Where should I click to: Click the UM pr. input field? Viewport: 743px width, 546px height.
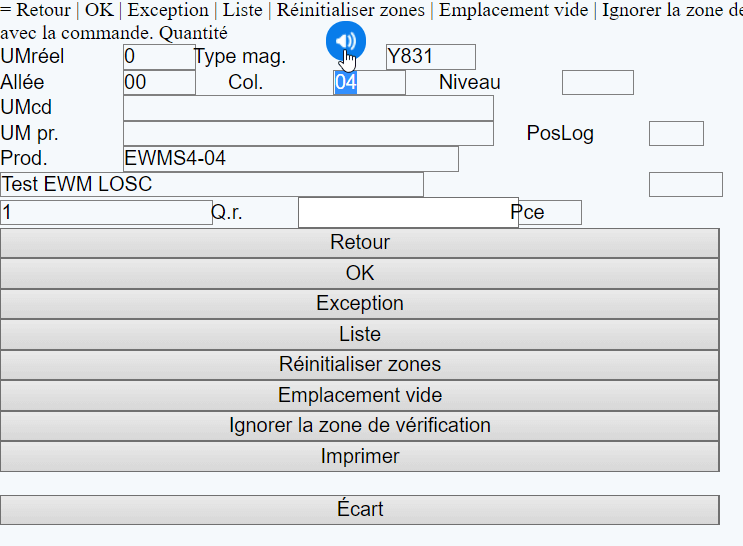(308, 133)
